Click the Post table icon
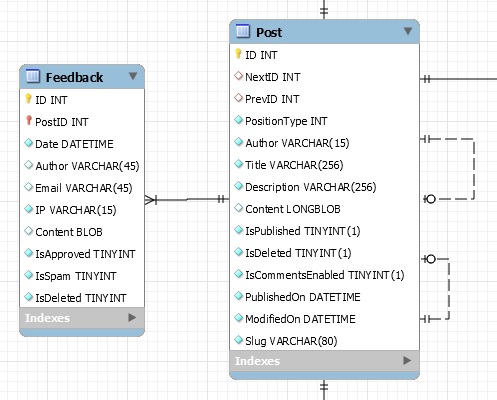The image size is (497, 400). click(243, 31)
